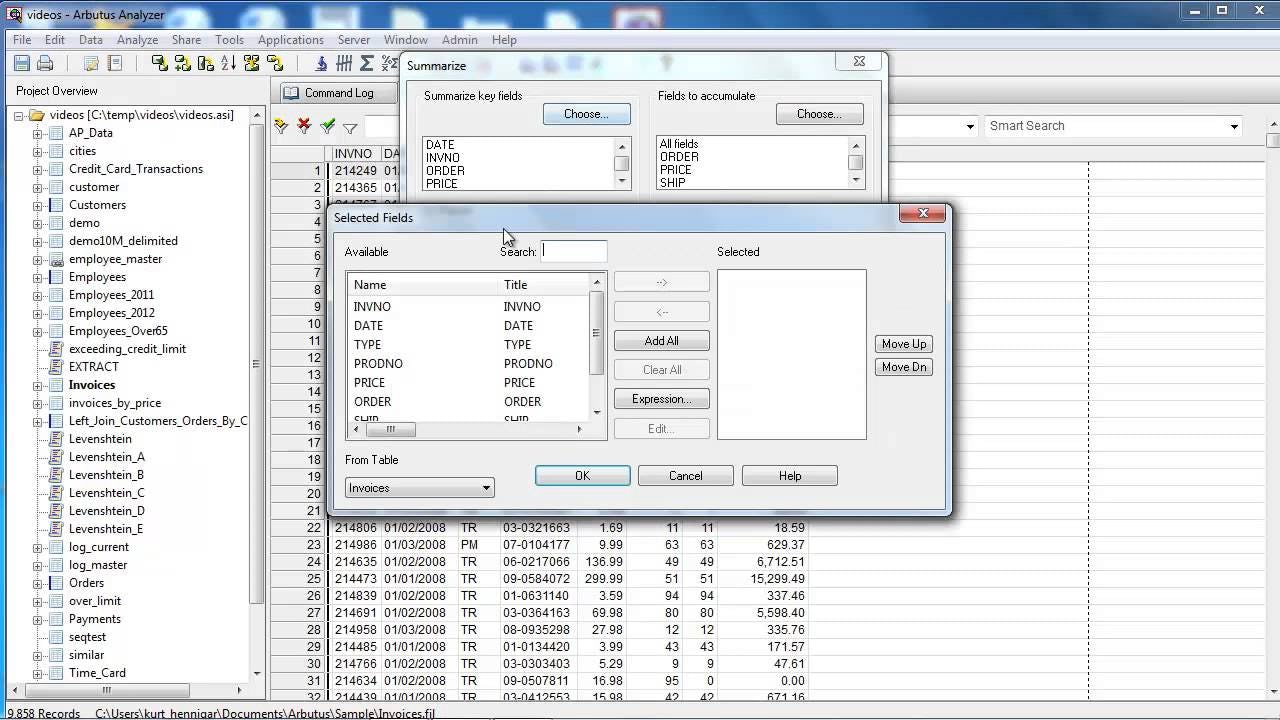Screen dimensions: 1280x720
Task: Click the Print toolbar icon
Action: [45, 63]
